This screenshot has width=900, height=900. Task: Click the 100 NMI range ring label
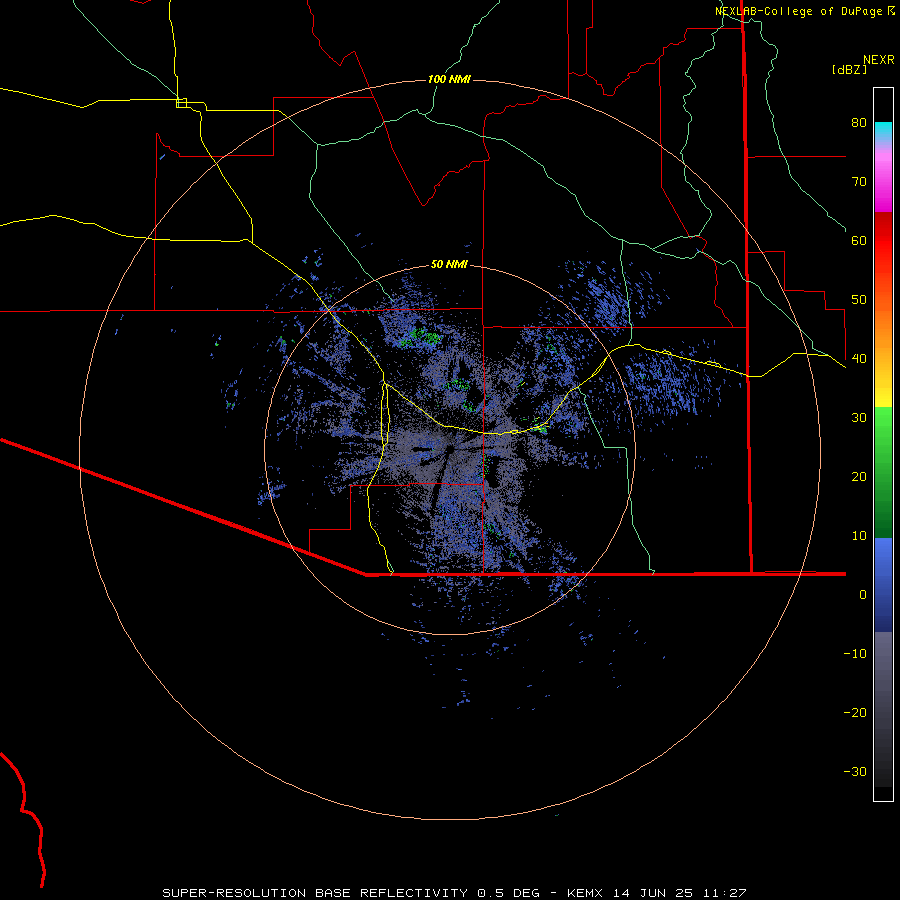coord(449,79)
